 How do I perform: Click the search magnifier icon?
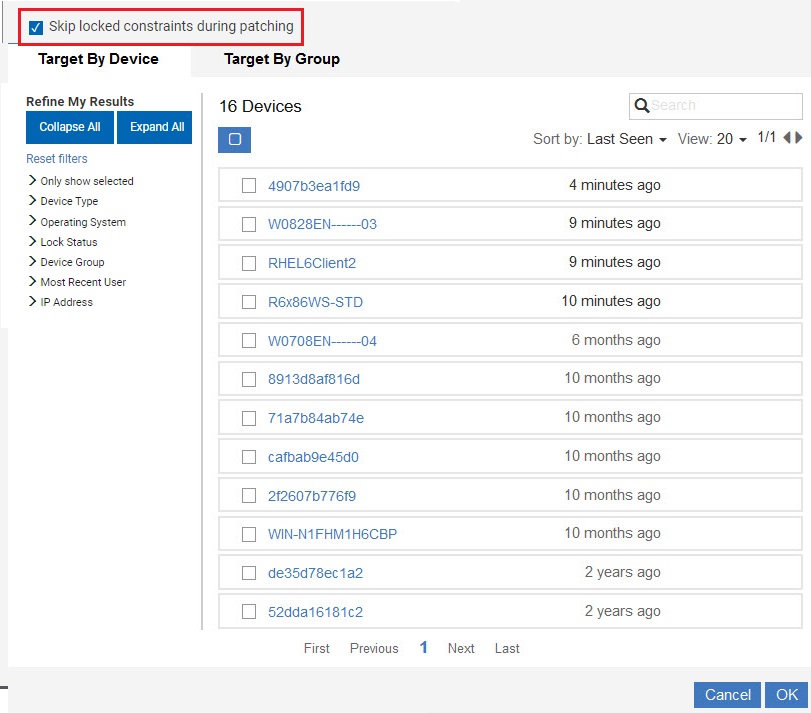pyautogui.click(x=641, y=106)
